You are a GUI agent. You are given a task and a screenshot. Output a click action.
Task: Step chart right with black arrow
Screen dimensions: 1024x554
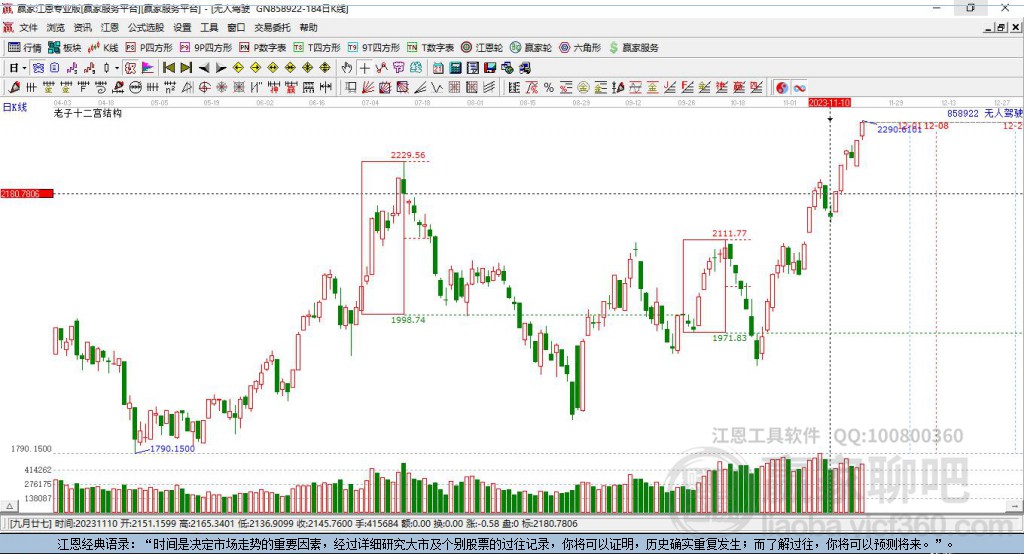[221, 68]
